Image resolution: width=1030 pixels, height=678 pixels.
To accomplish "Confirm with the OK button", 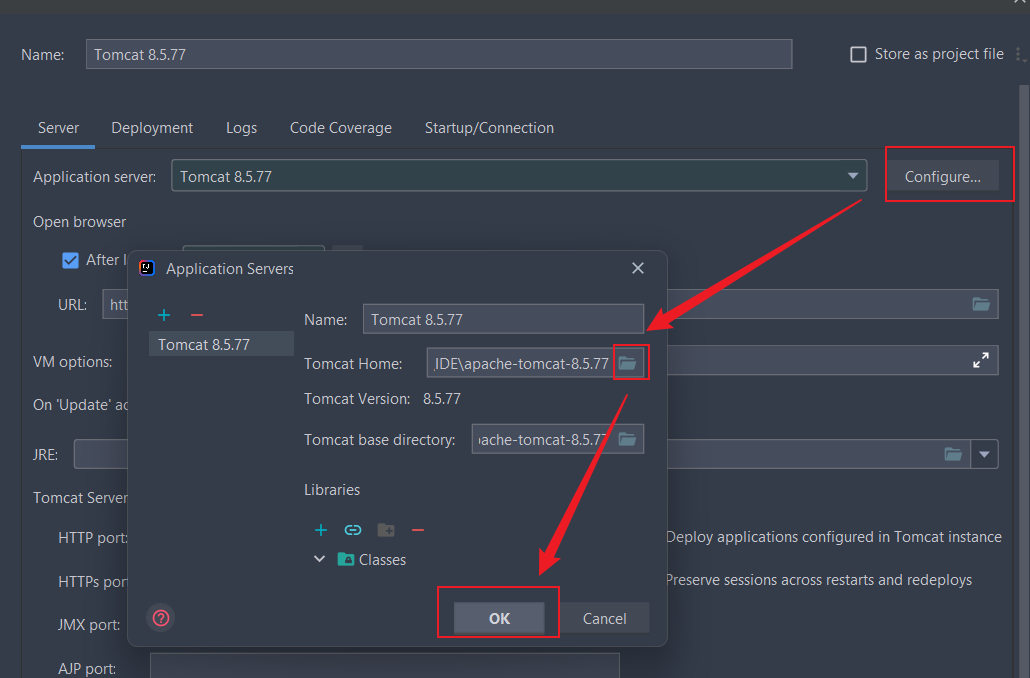I will coord(499,618).
